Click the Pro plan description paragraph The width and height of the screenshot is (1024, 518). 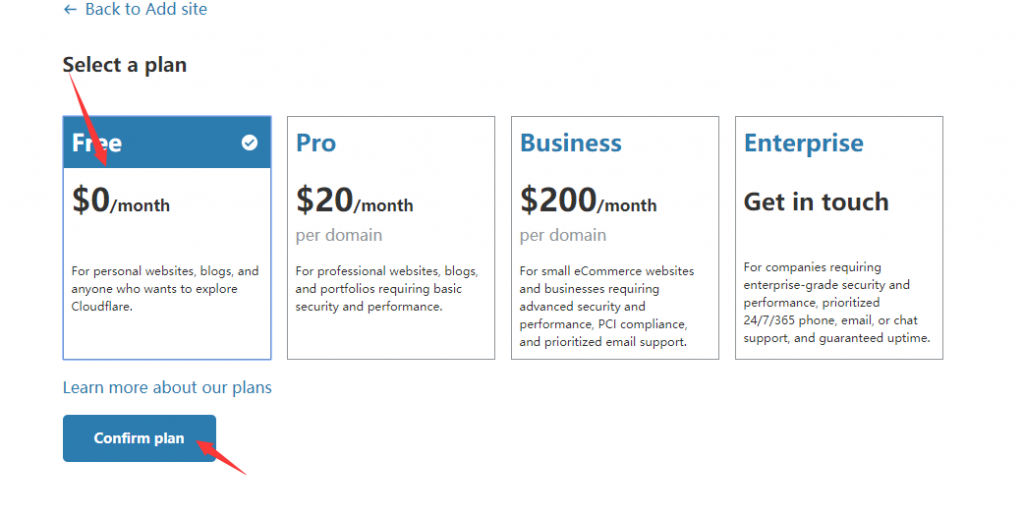[x=387, y=289]
